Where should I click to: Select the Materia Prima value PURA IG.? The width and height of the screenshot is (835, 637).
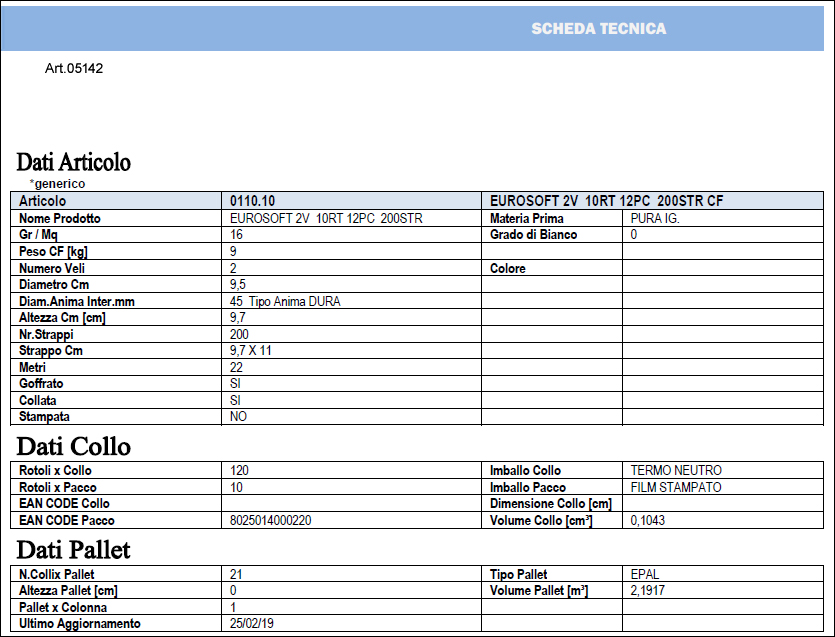coord(655,218)
